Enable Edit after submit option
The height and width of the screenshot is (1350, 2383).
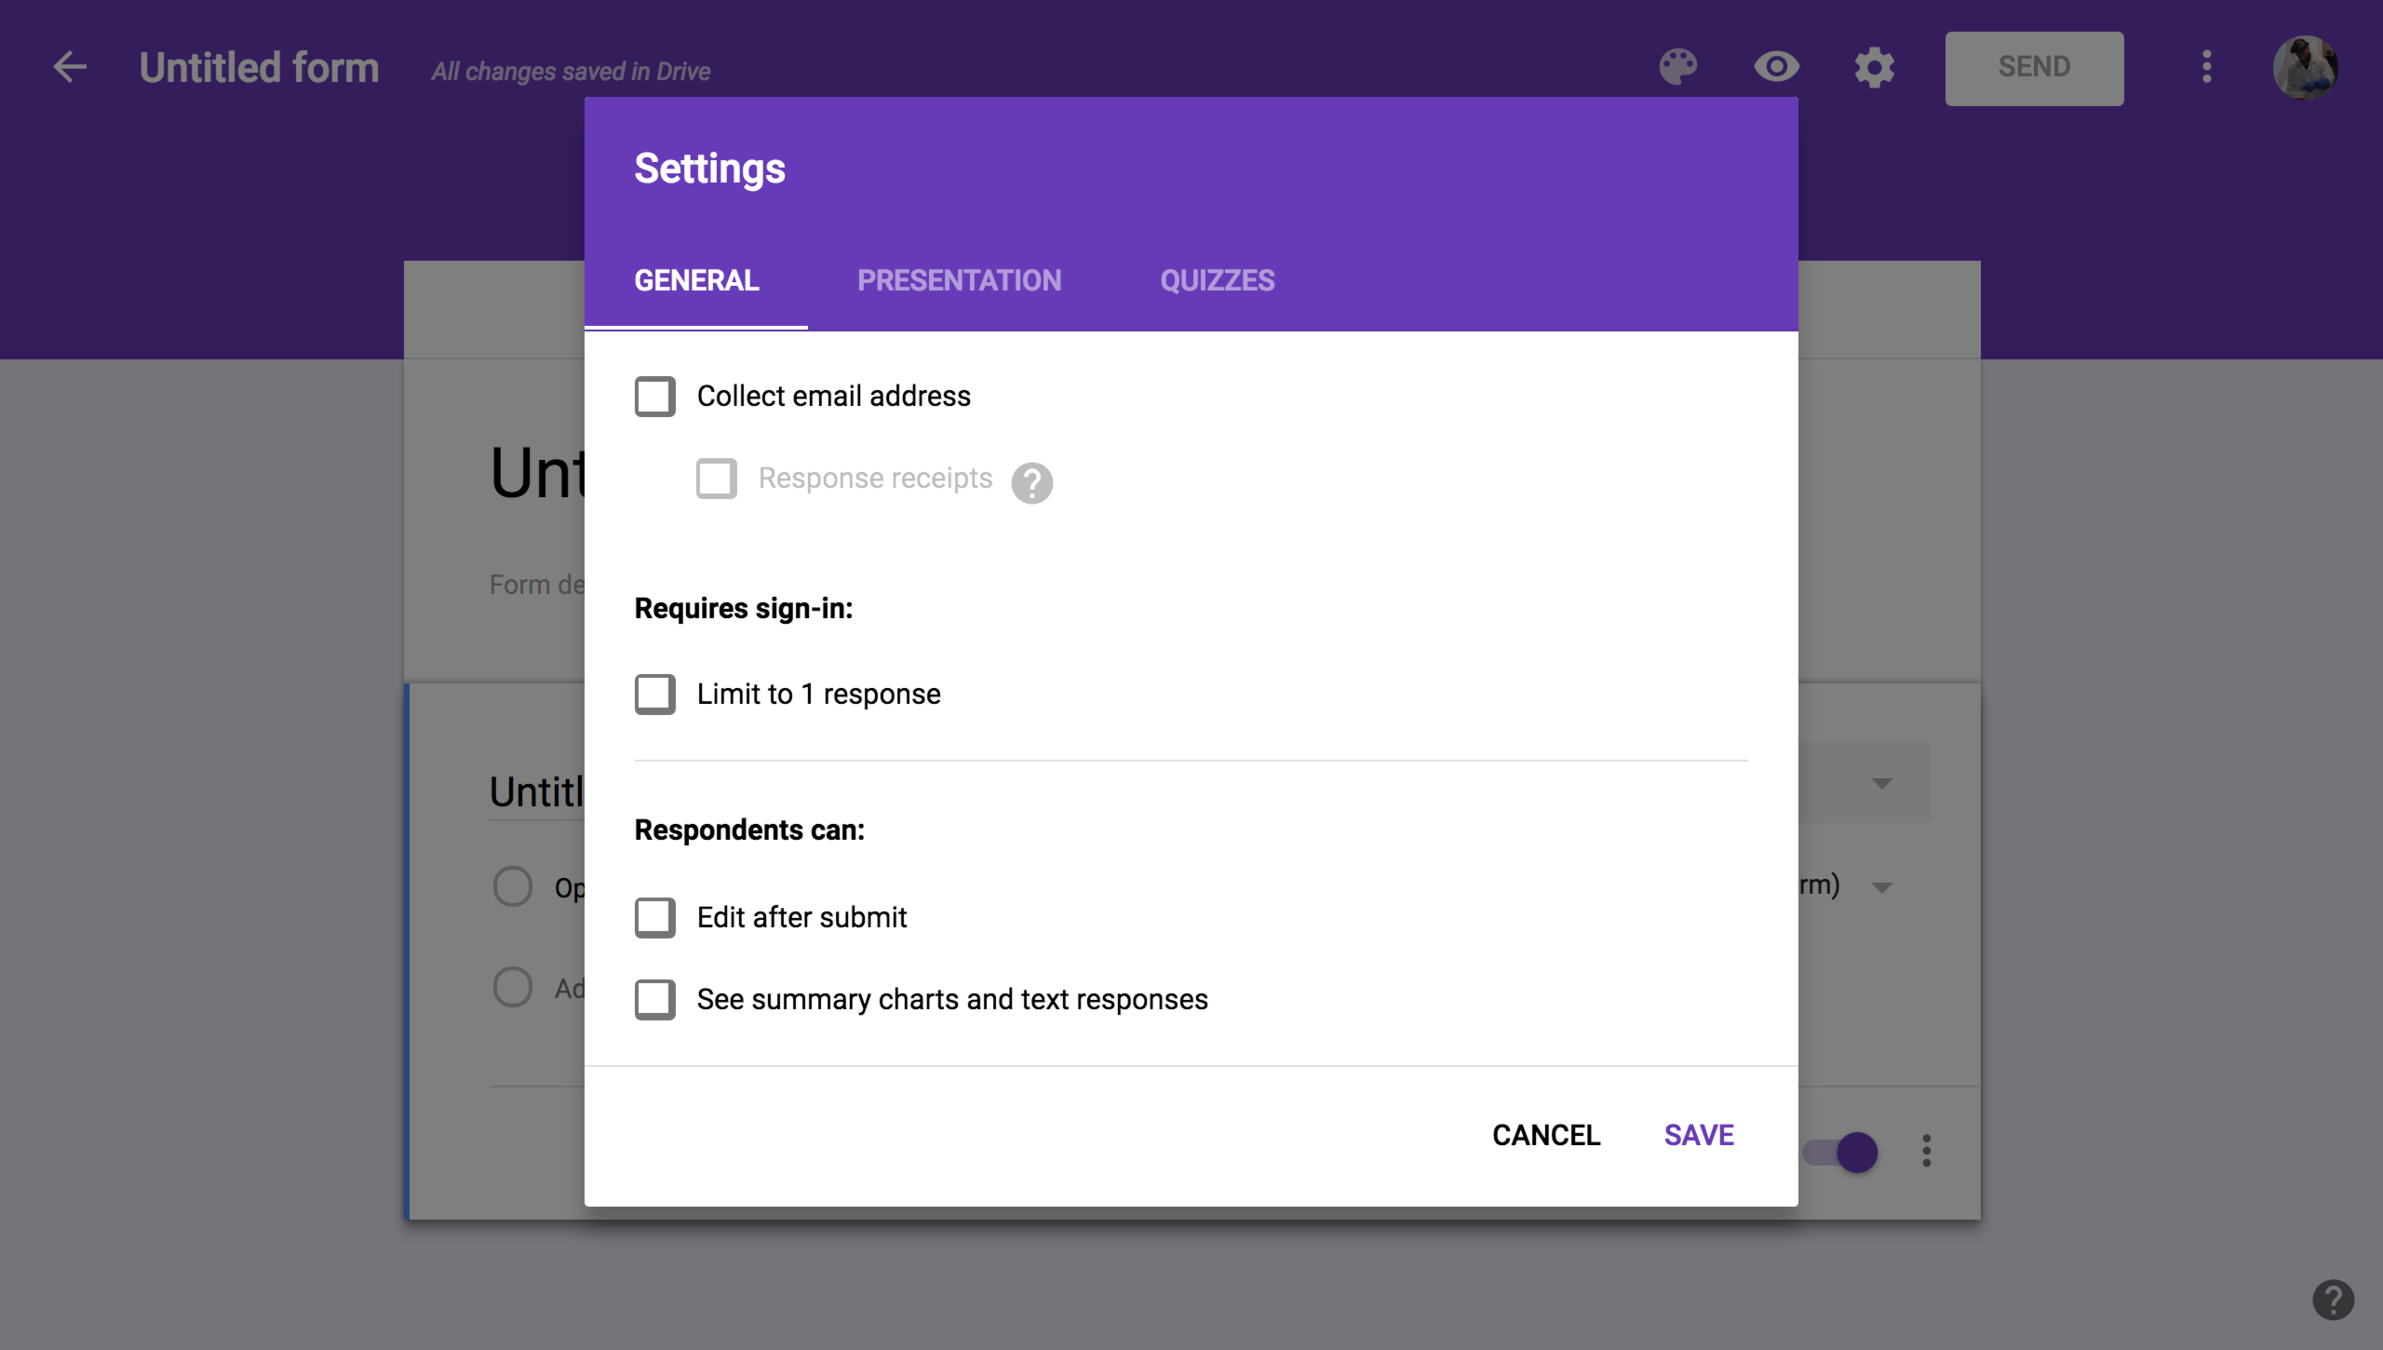[x=655, y=917]
